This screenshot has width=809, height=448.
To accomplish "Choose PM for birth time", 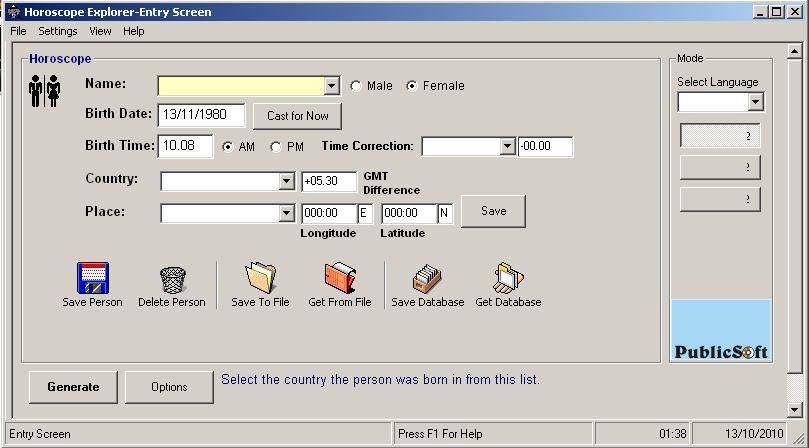I will click(276, 147).
